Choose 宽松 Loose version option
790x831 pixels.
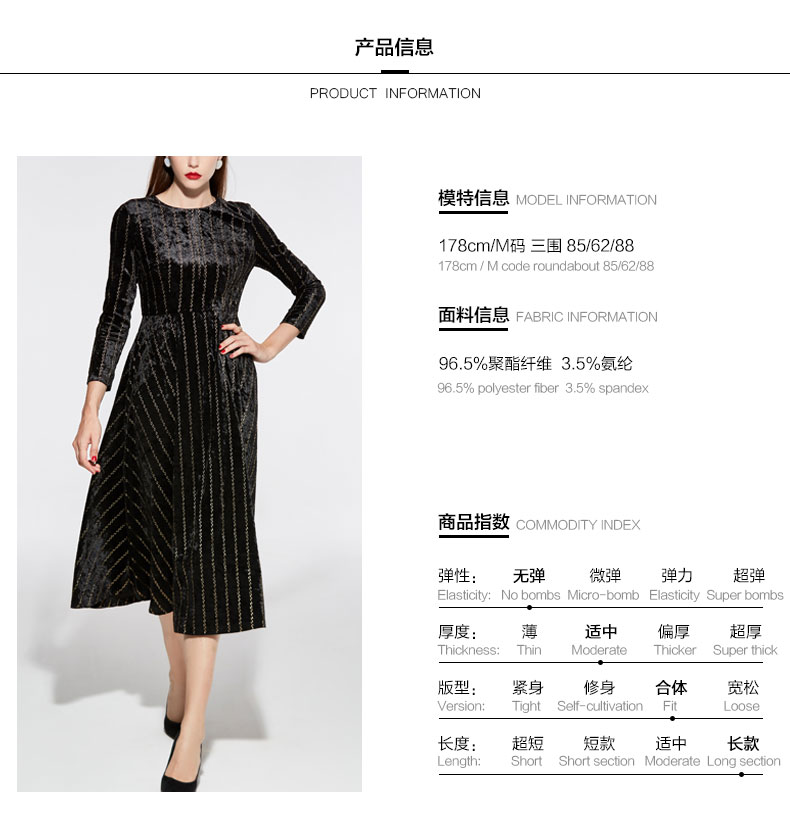tap(742, 696)
